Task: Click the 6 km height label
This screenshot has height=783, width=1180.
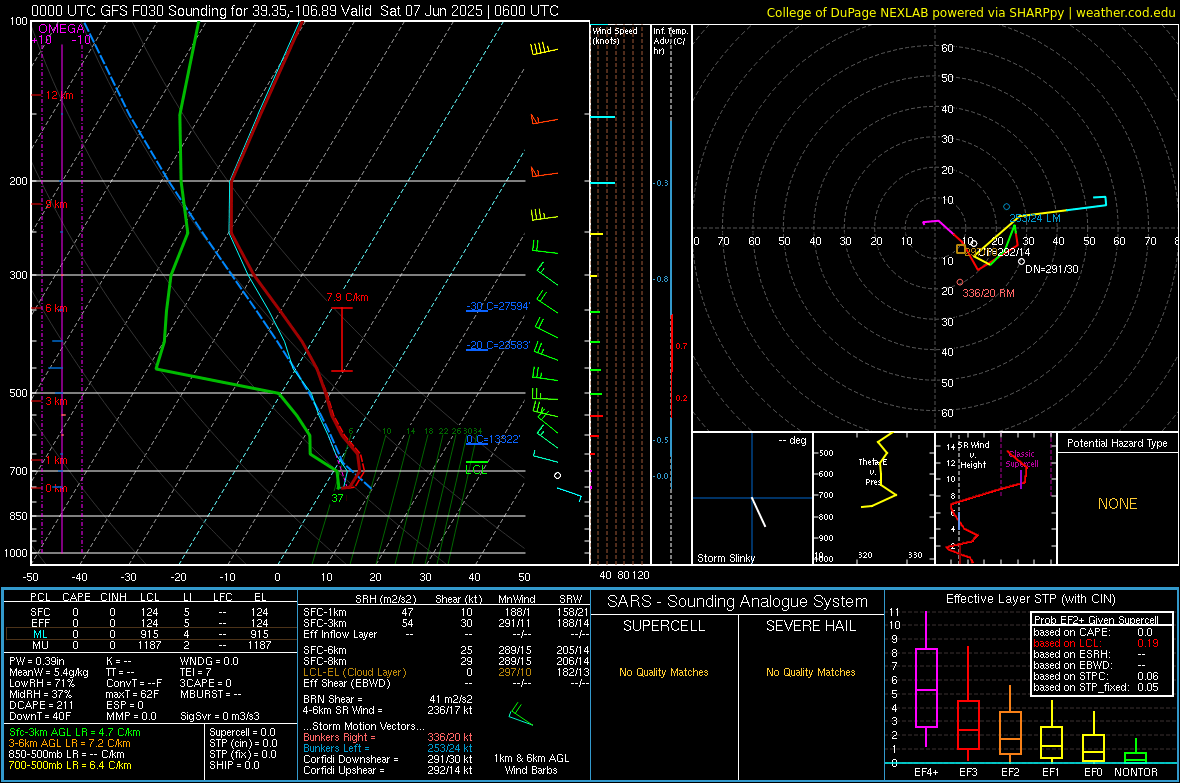Action: point(56,308)
